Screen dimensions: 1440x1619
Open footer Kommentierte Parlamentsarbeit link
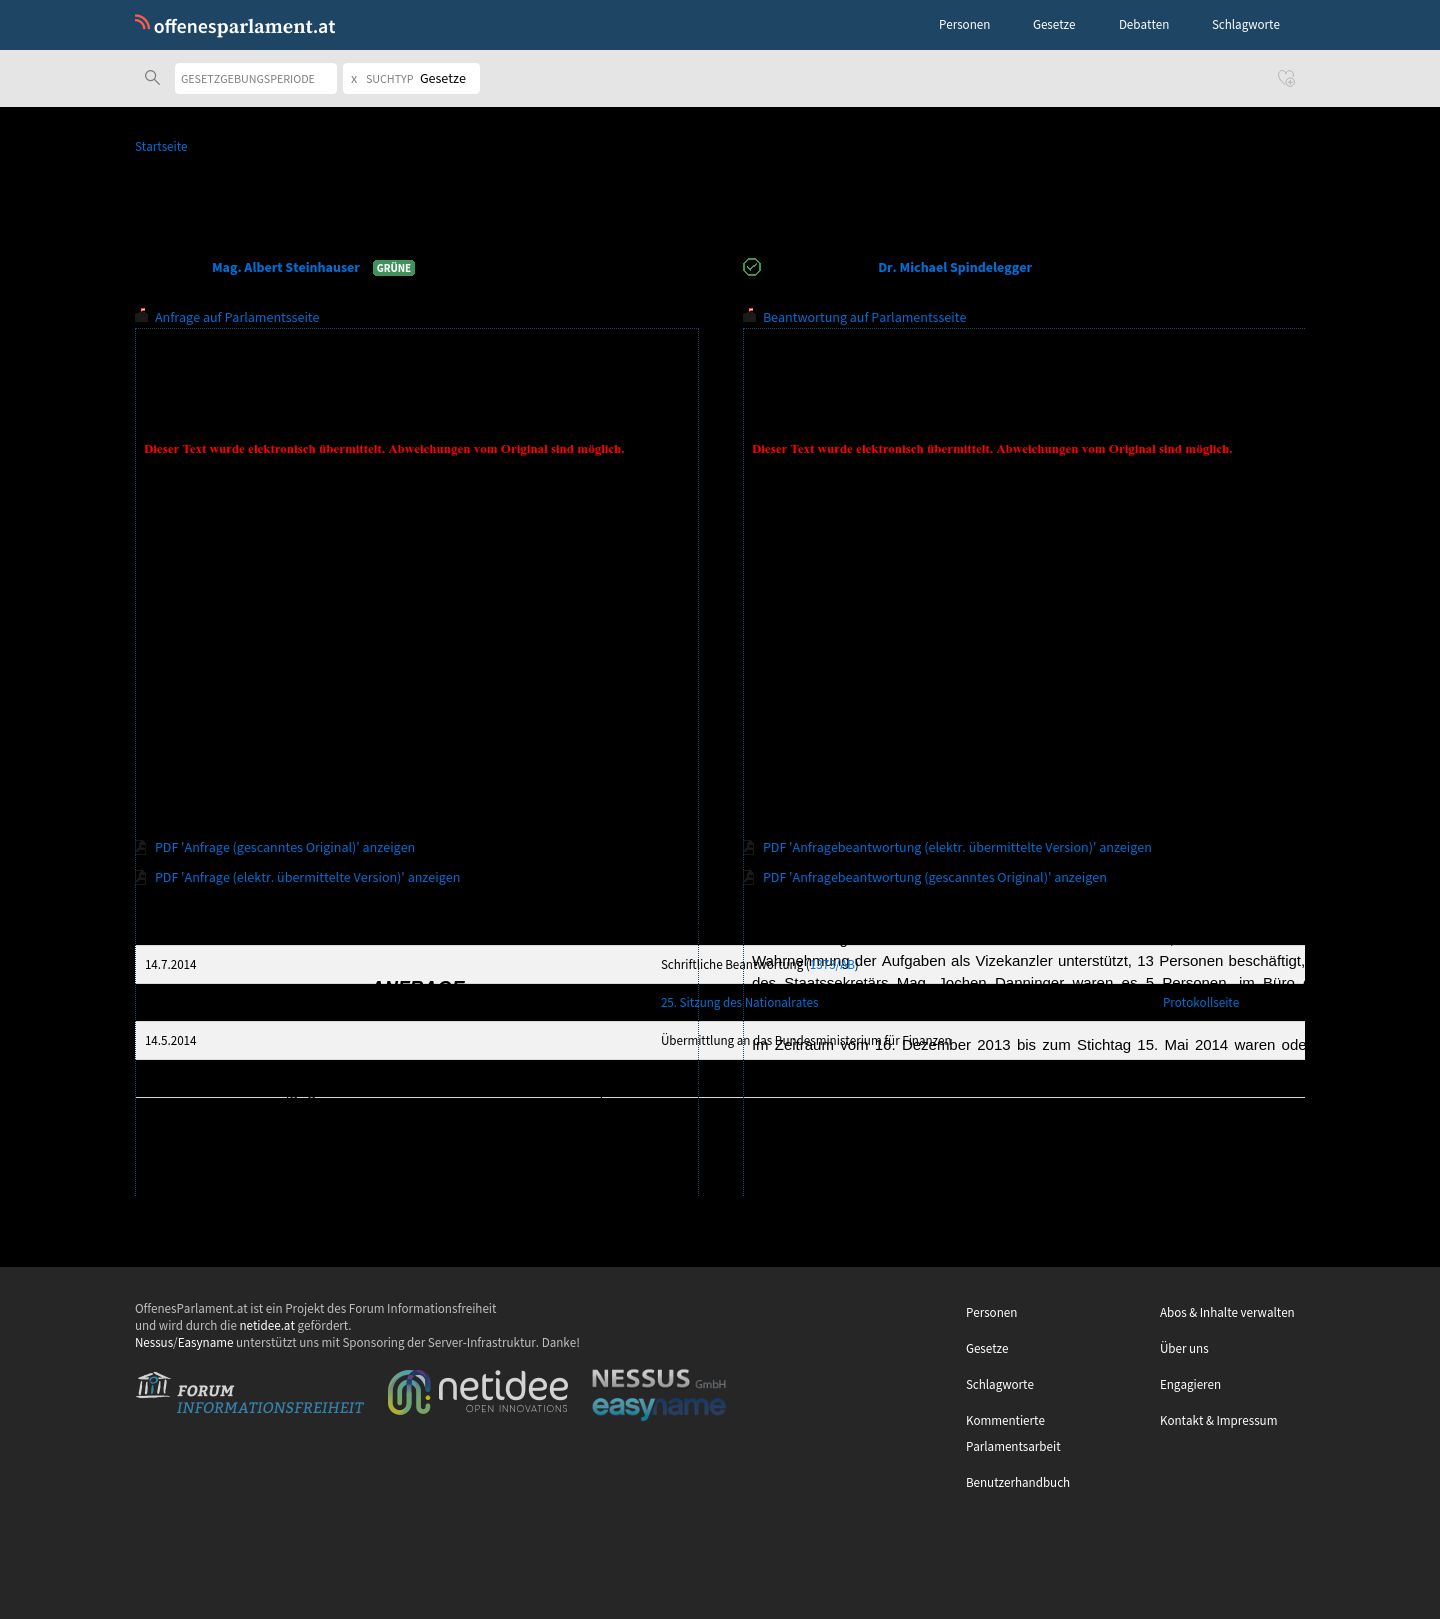click(x=1013, y=1433)
